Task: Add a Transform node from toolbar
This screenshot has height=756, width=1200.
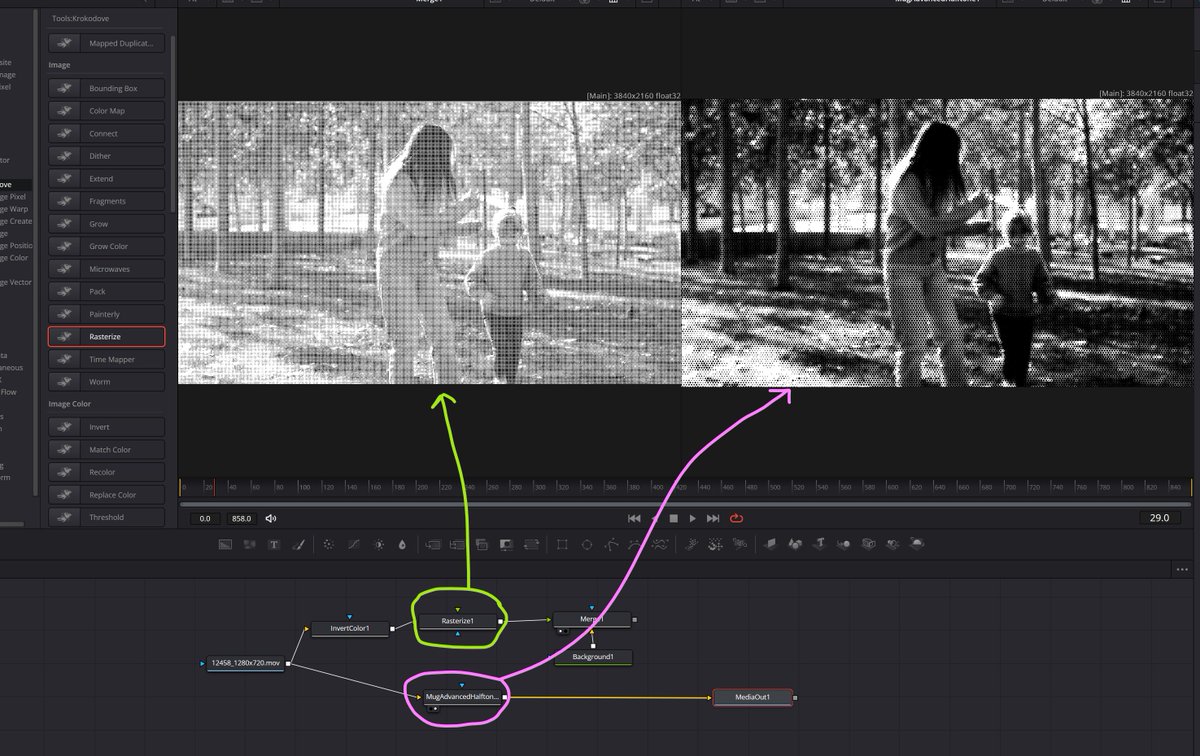Action: (531, 544)
